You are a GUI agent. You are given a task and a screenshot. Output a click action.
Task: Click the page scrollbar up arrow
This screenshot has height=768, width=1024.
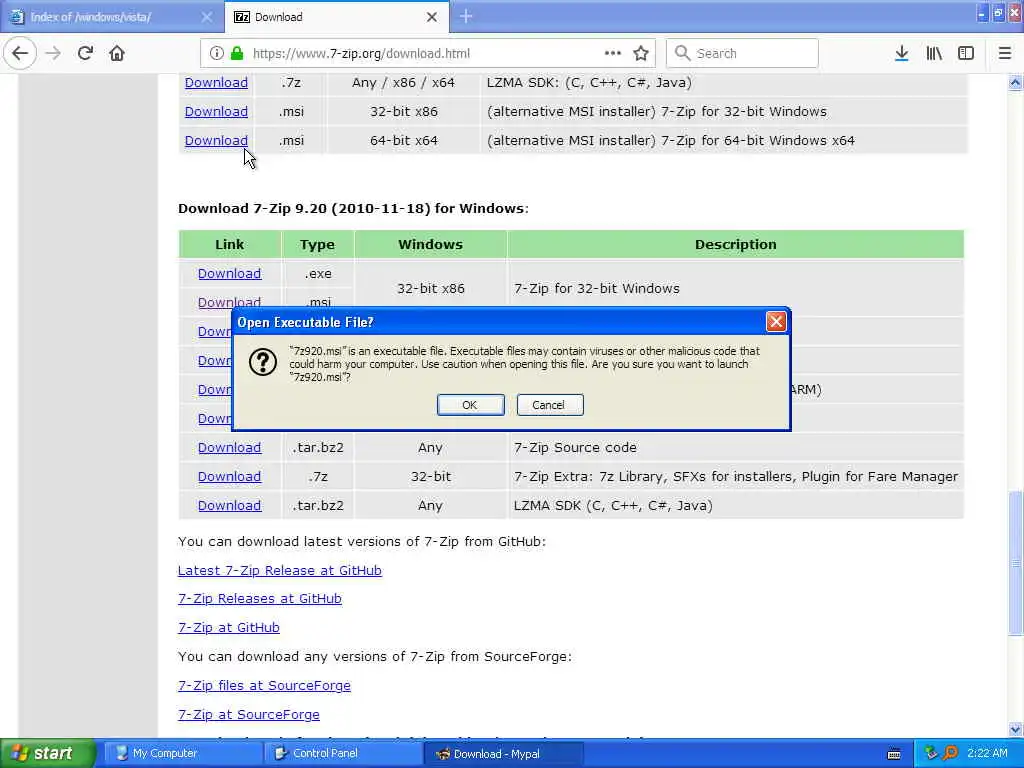point(1016,82)
